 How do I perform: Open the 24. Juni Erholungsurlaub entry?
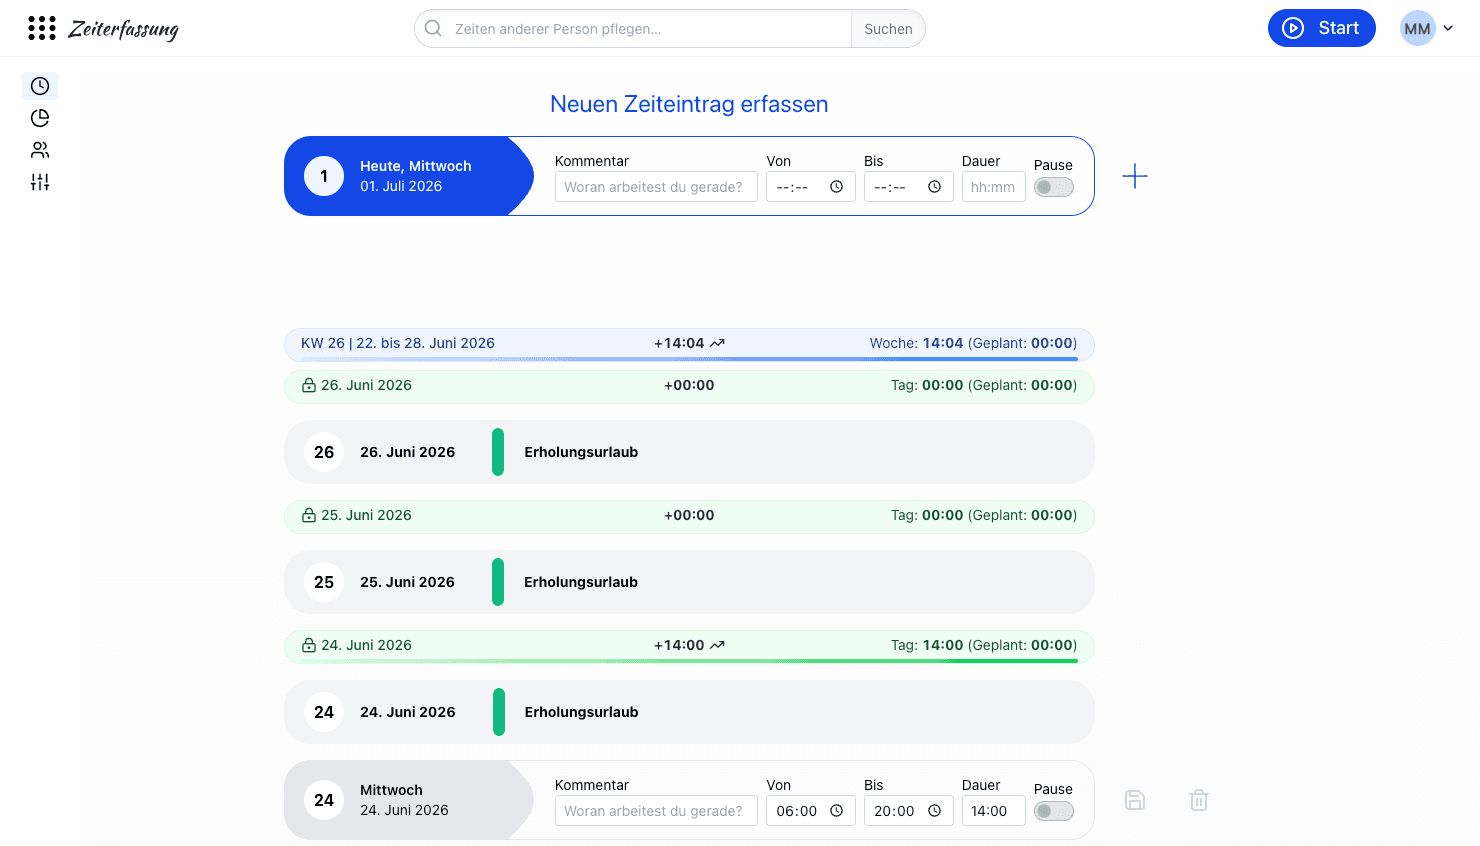click(689, 712)
